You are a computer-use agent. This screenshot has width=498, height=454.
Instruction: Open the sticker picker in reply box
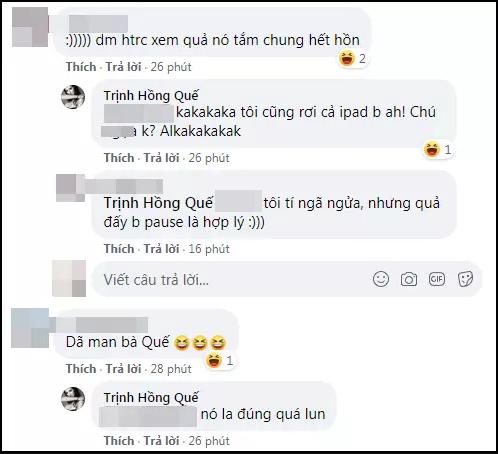pyautogui.click(x=465, y=279)
